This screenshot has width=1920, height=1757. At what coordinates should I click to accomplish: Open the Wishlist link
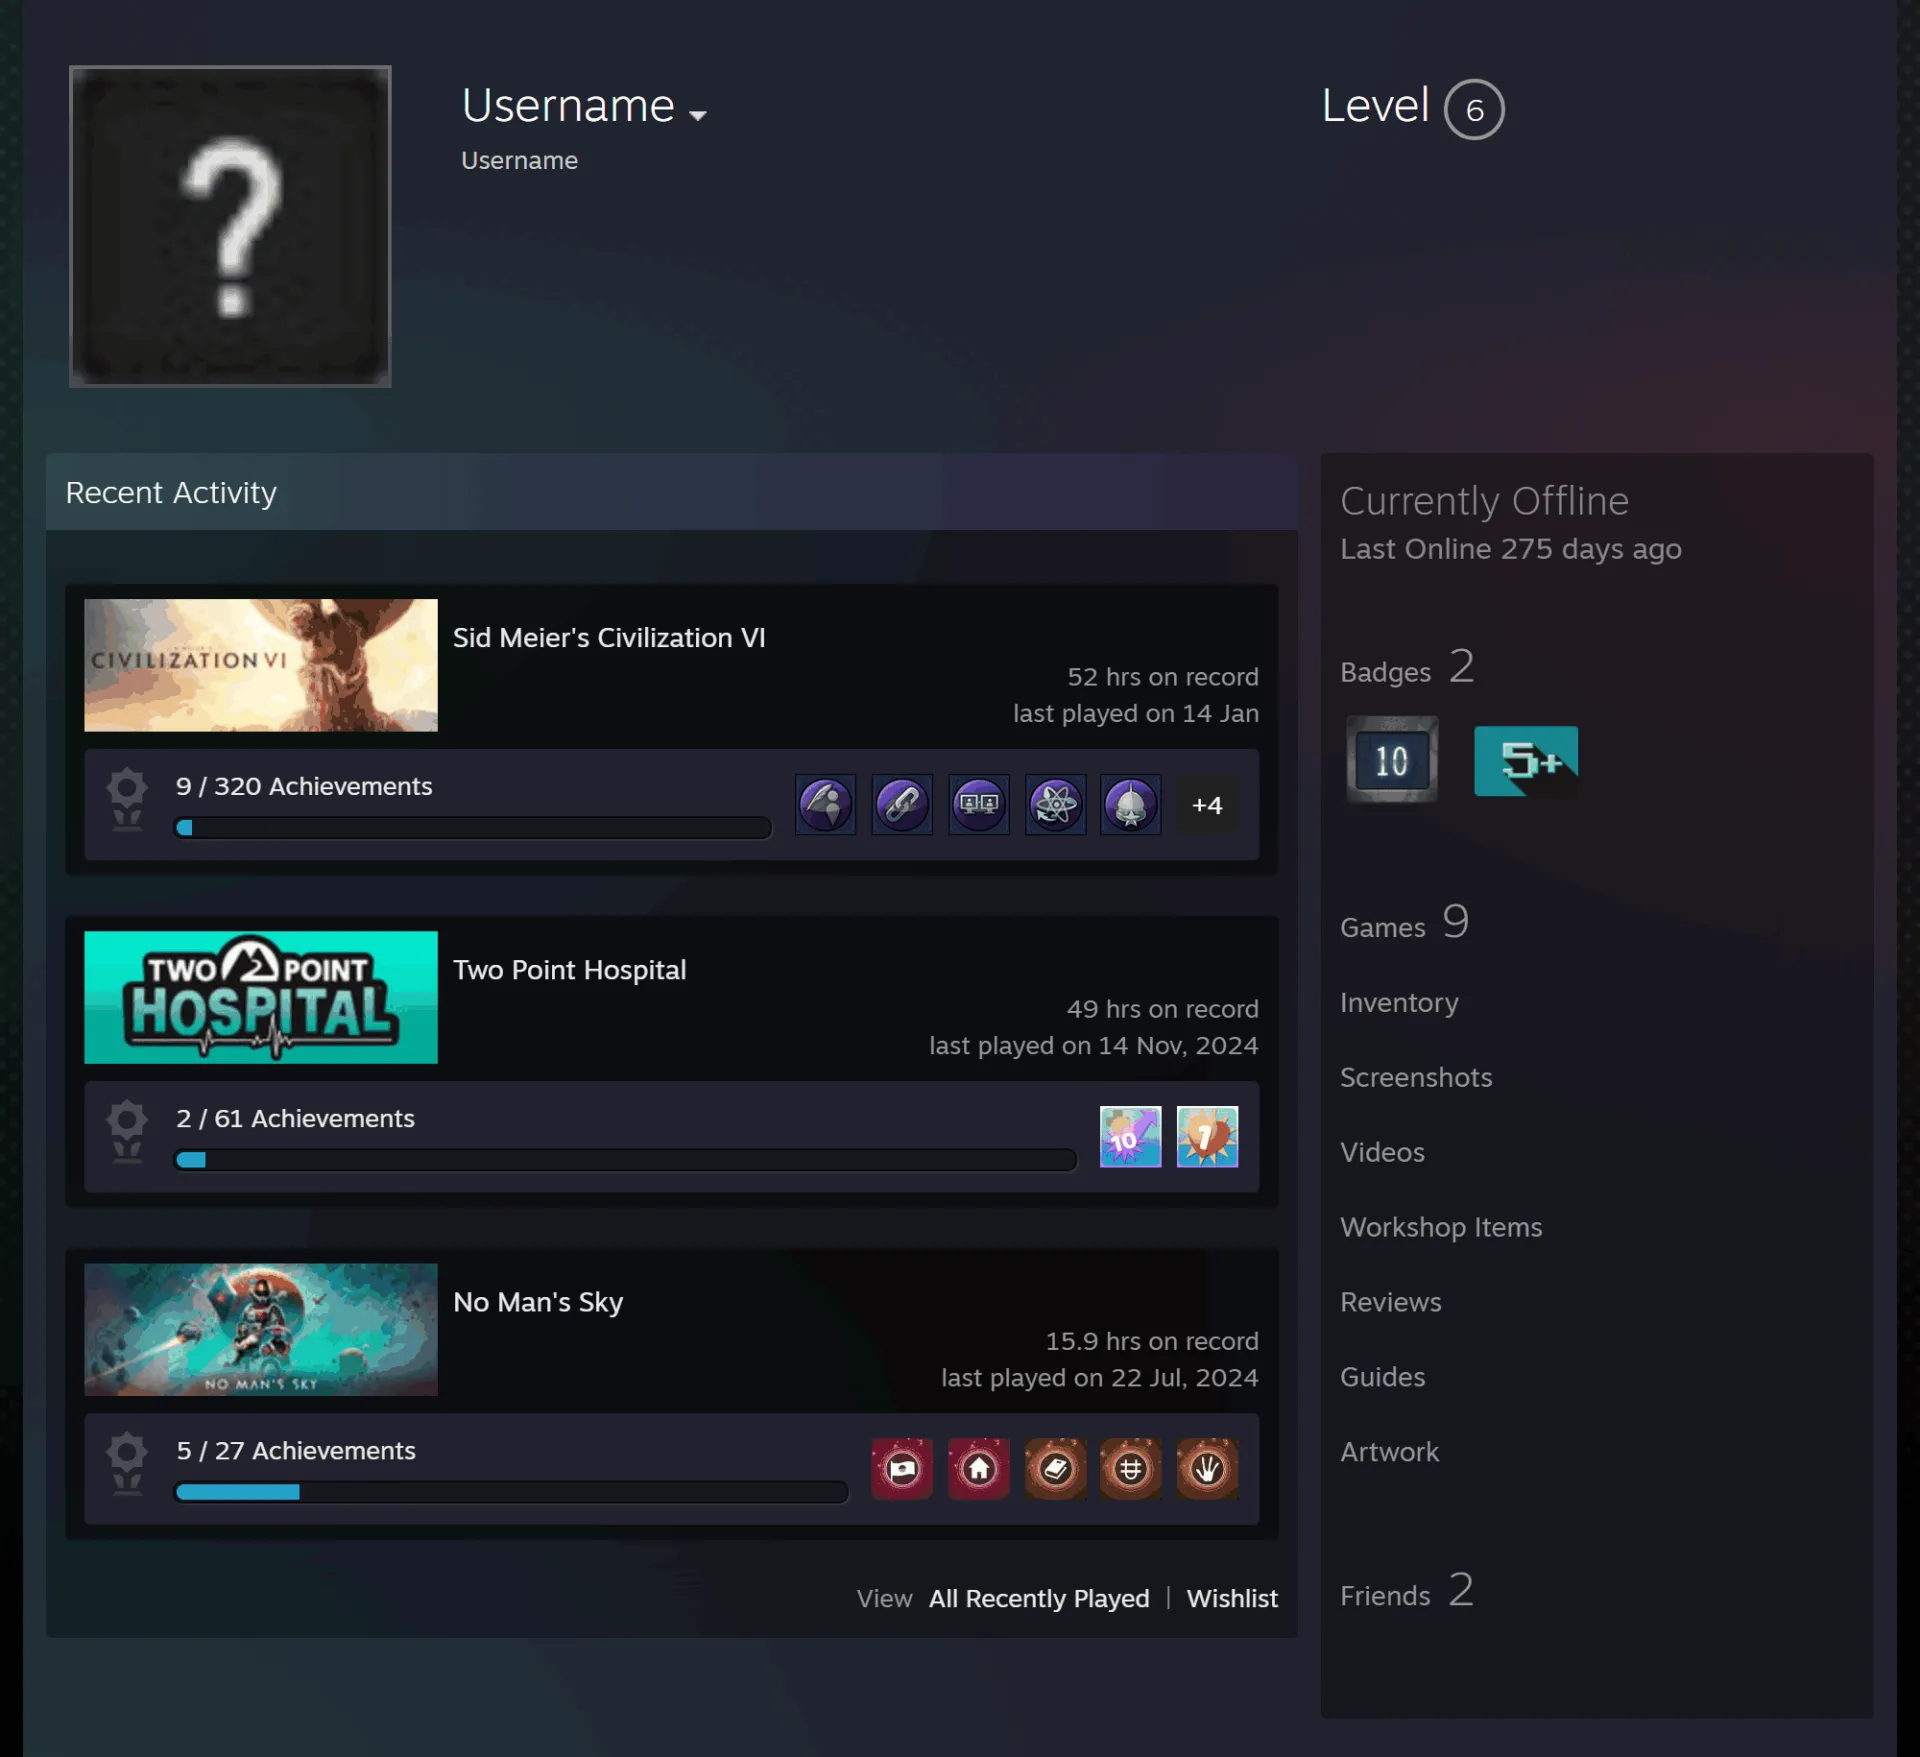[1232, 1598]
